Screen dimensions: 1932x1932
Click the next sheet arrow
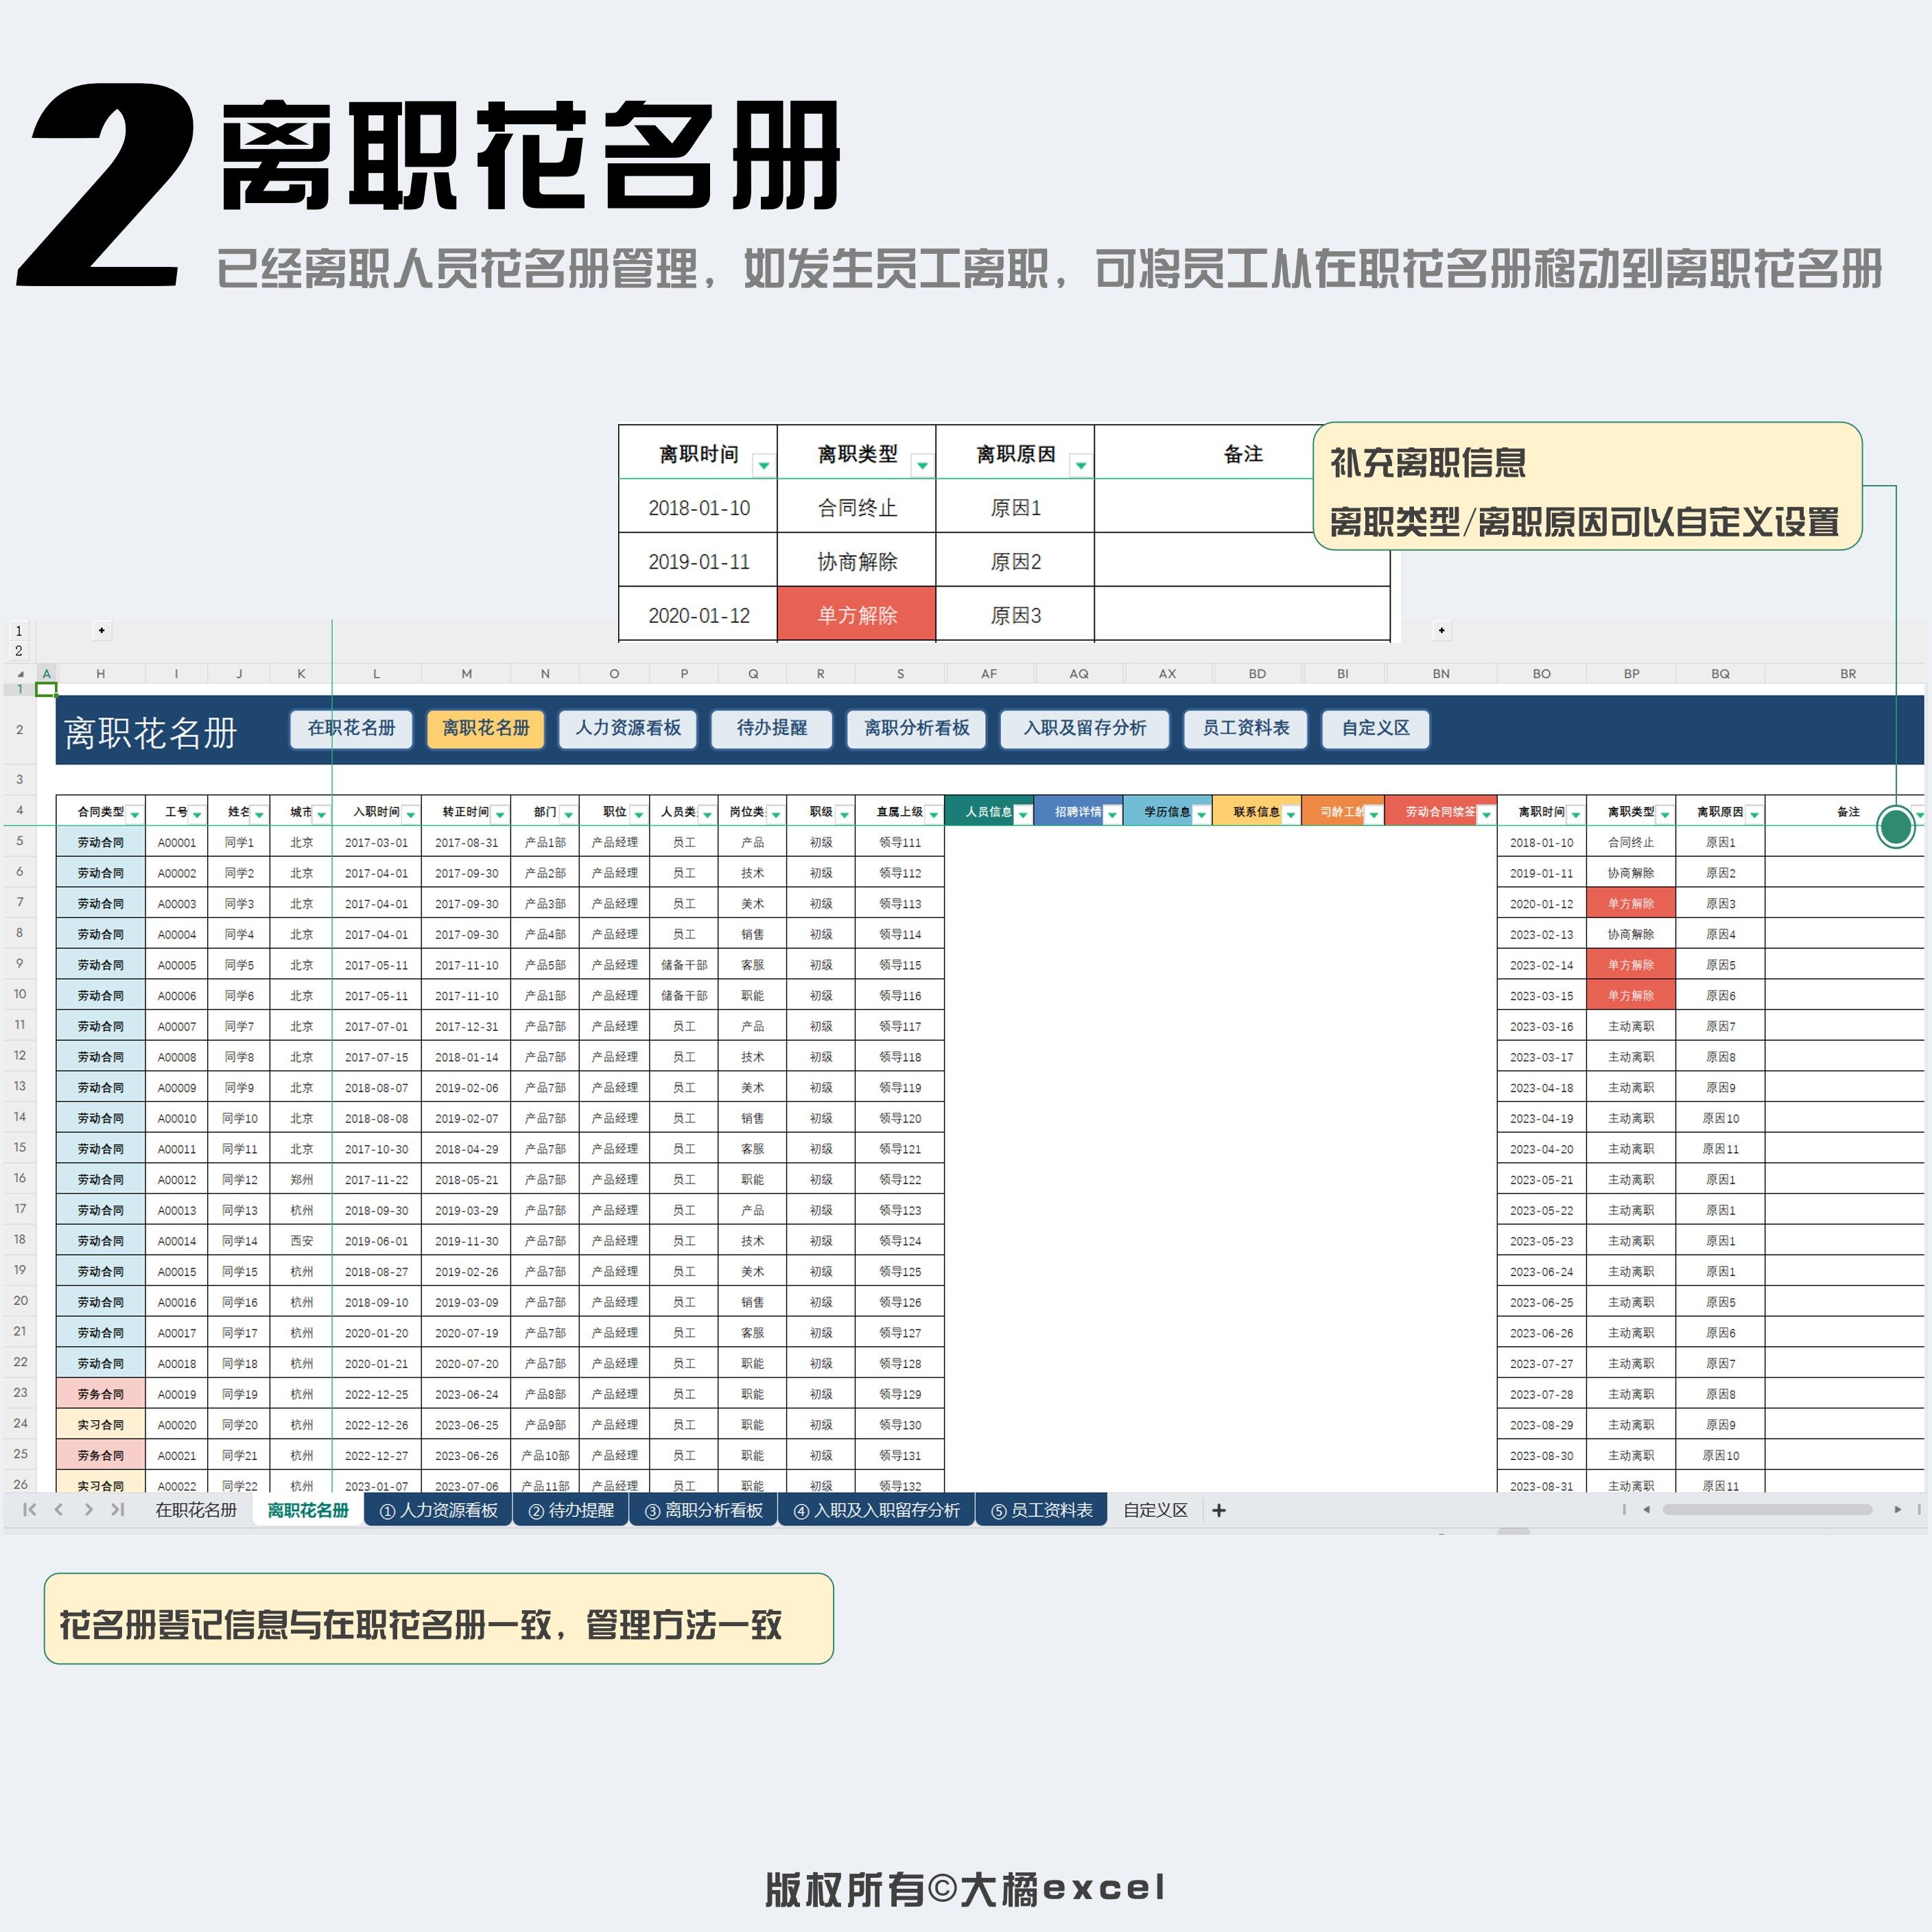click(x=89, y=1510)
